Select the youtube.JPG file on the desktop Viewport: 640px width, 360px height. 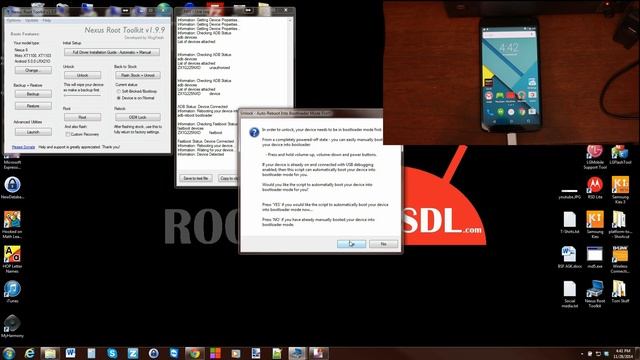tap(569, 193)
